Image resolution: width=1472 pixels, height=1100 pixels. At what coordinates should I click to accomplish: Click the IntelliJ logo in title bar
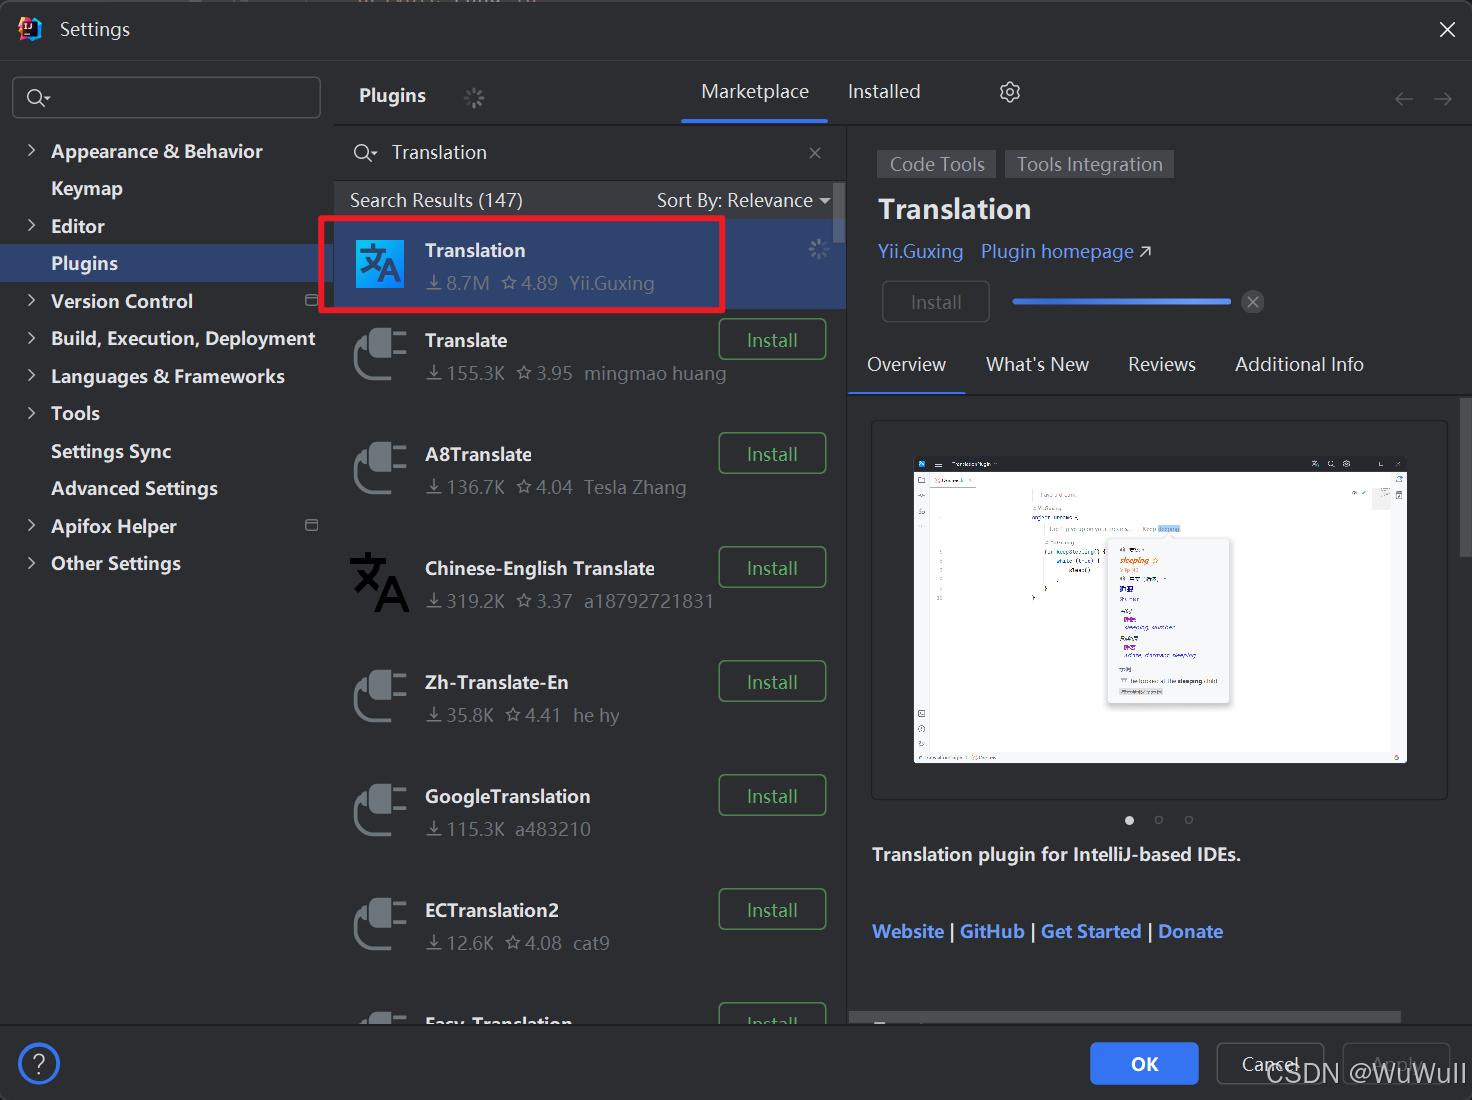tap(30, 29)
